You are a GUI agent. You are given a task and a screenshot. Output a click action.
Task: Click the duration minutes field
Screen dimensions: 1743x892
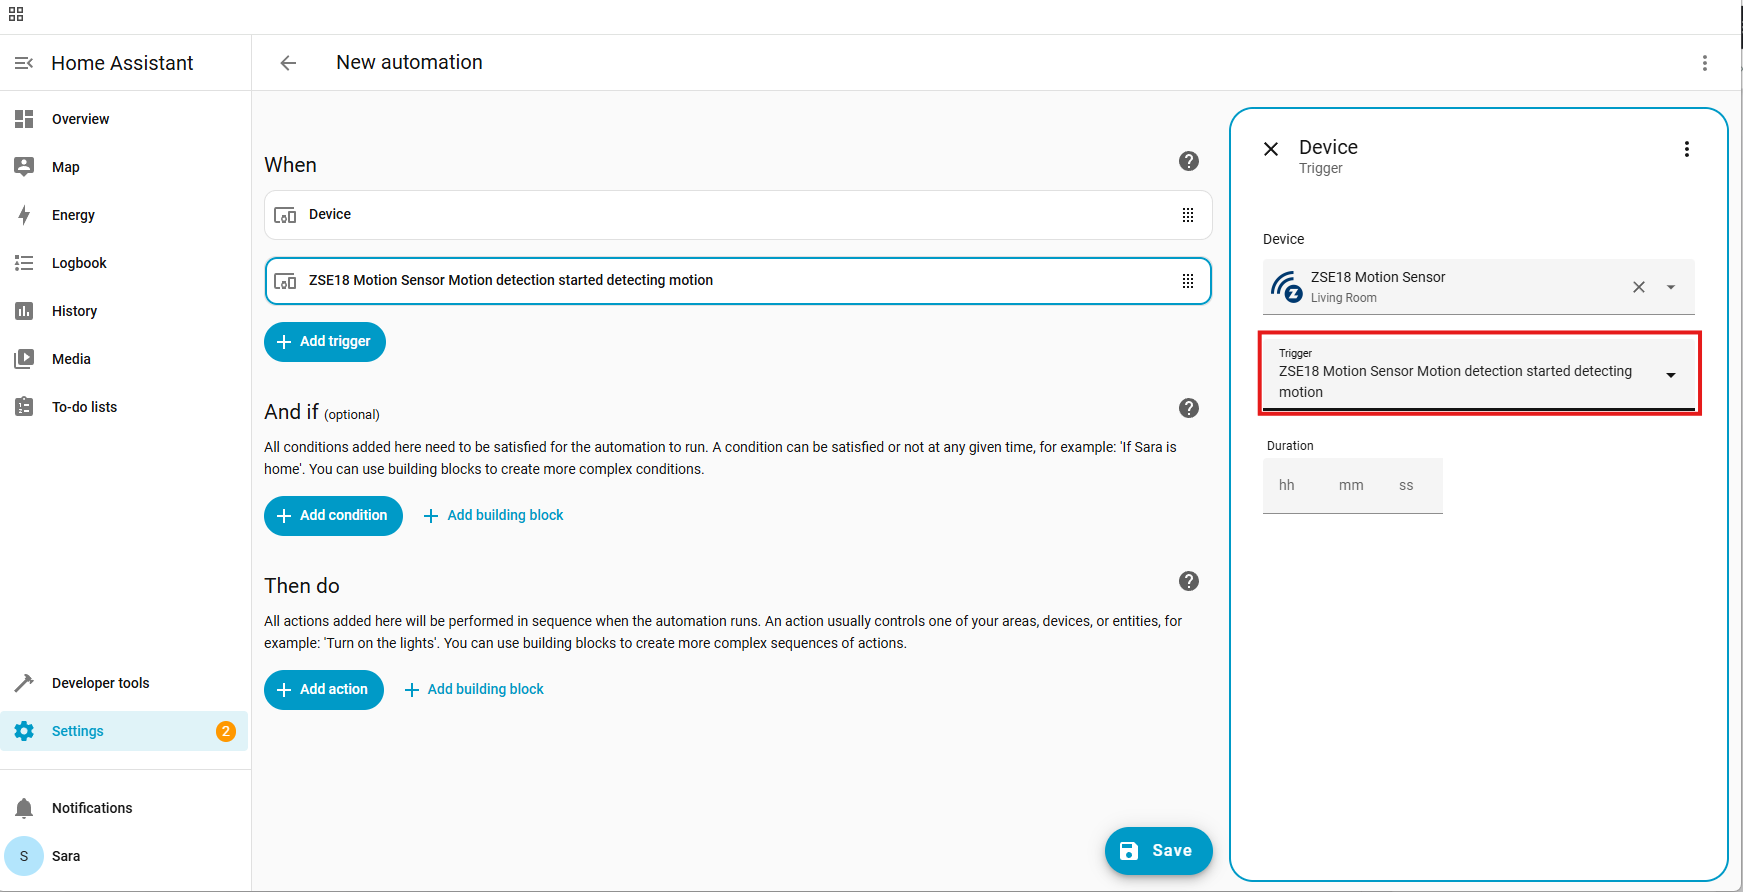click(1351, 485)
